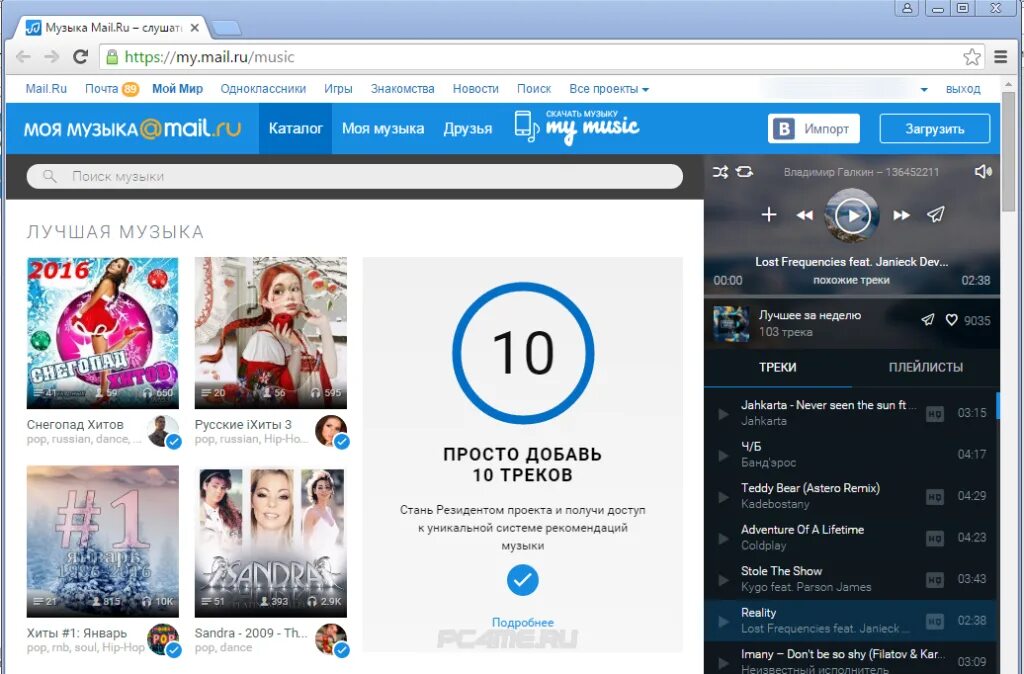Screen dimensions: 1024x674
Task: Click HQ badge on Teddy Bear track
Action: click(935, 496)
